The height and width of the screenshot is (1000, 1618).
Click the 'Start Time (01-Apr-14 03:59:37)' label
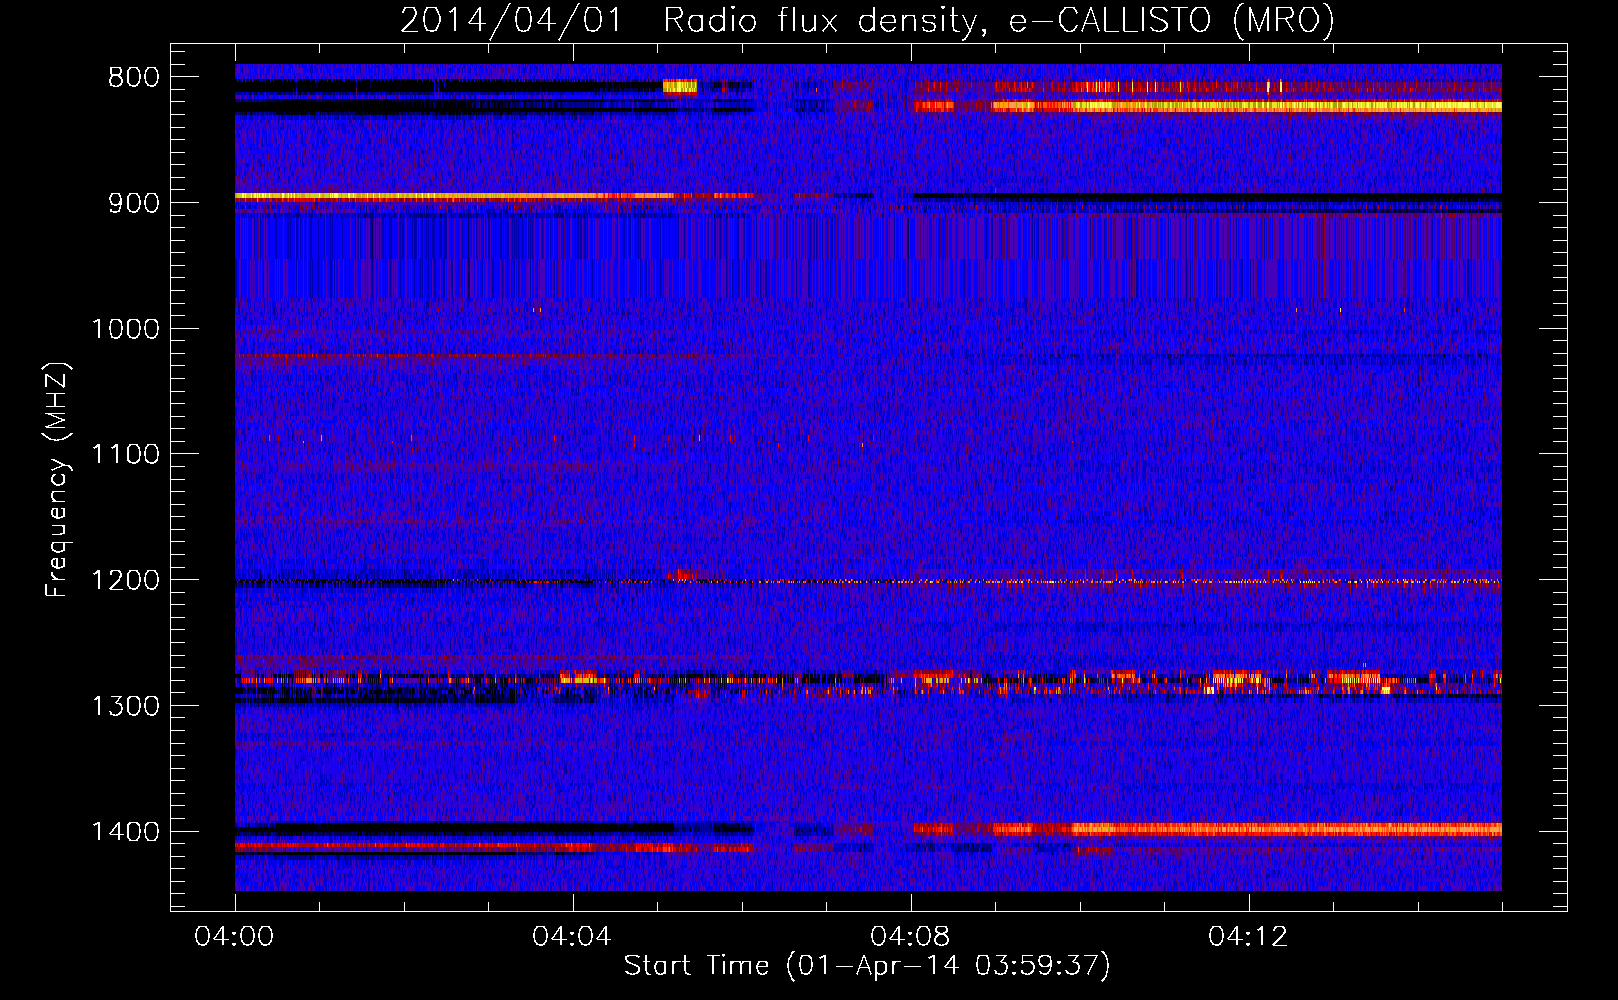867,966
